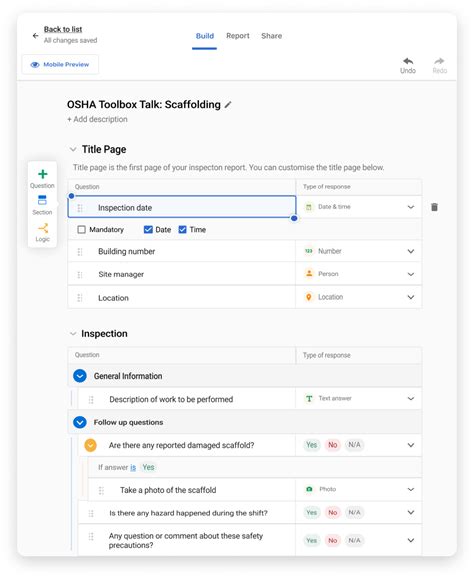Click the Logic icon in side panel
The width and height of the screenshot is (474, 577).
(43, 228)
